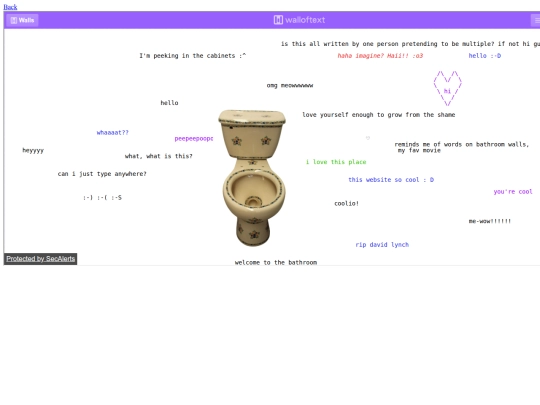Click the emoticons text ":-) :-( :-S"
This screenshot has height=405, width=540.
[102, 197]
